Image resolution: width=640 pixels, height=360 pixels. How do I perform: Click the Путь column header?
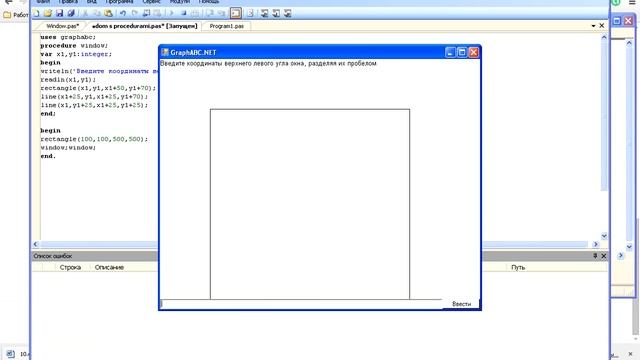pyautogui.click(x=518, y=267)
